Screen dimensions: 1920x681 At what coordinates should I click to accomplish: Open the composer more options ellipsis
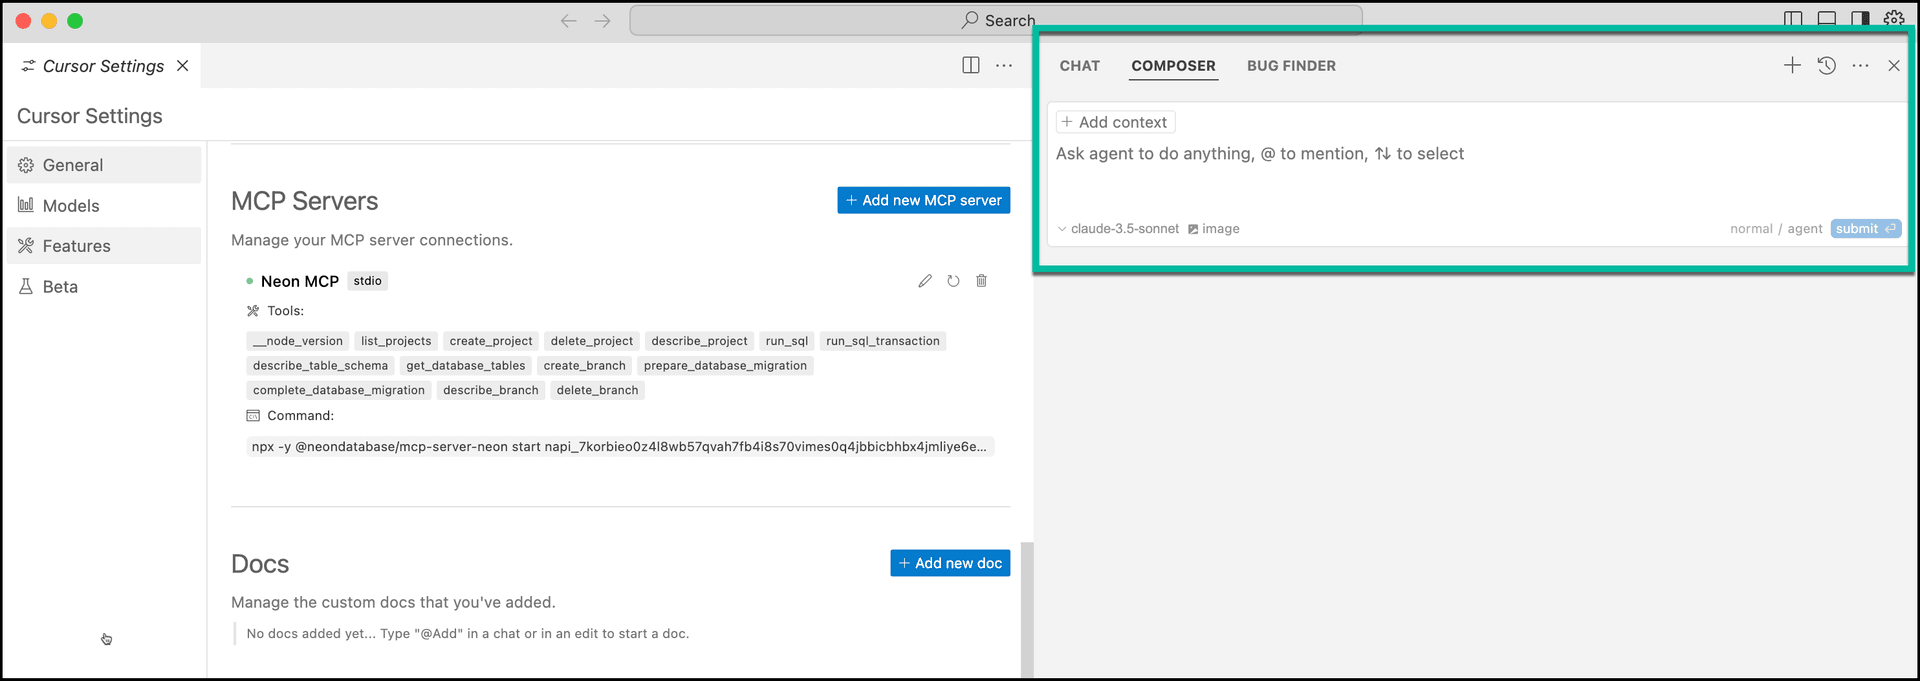click(1860, 66)
